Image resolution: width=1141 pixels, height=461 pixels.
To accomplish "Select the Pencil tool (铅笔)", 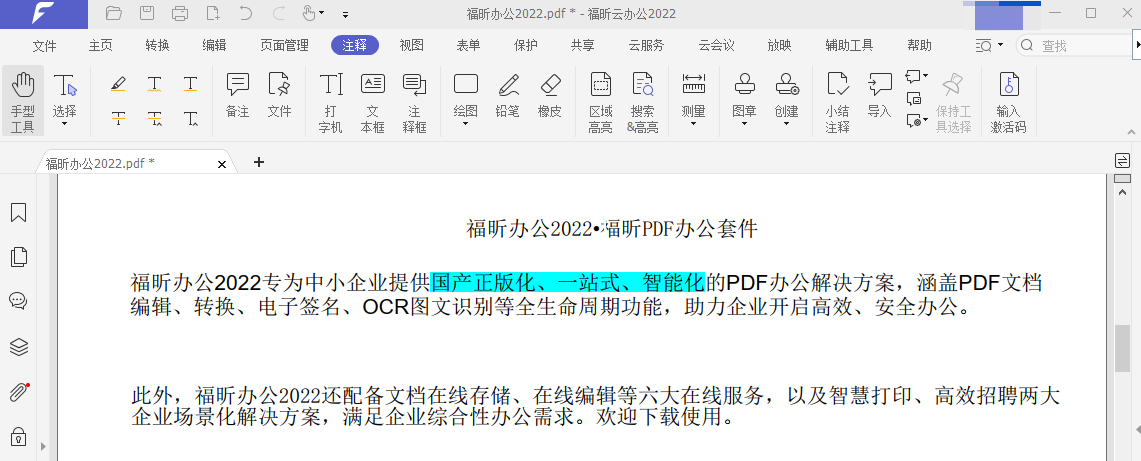I will pyautogui.click(x=508, y=95).
